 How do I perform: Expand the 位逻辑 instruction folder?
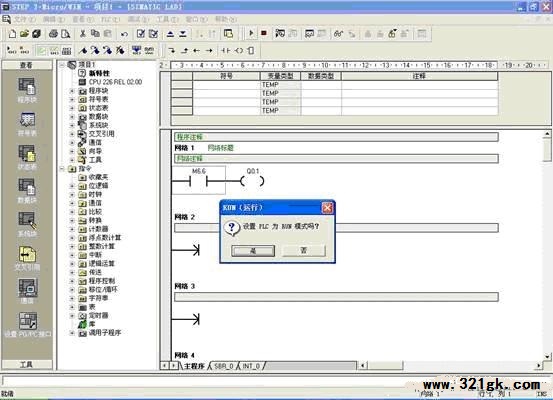[x=72, y=186]
